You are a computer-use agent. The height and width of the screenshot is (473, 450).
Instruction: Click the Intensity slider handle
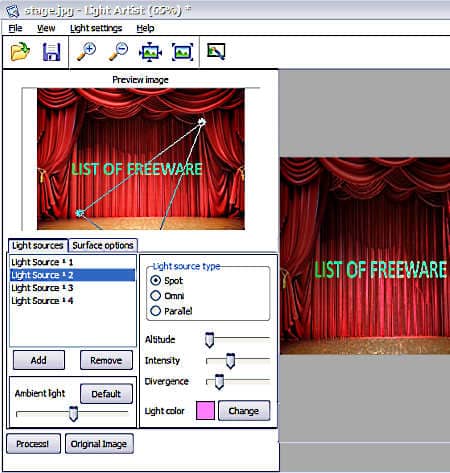(x=230, y=361)
